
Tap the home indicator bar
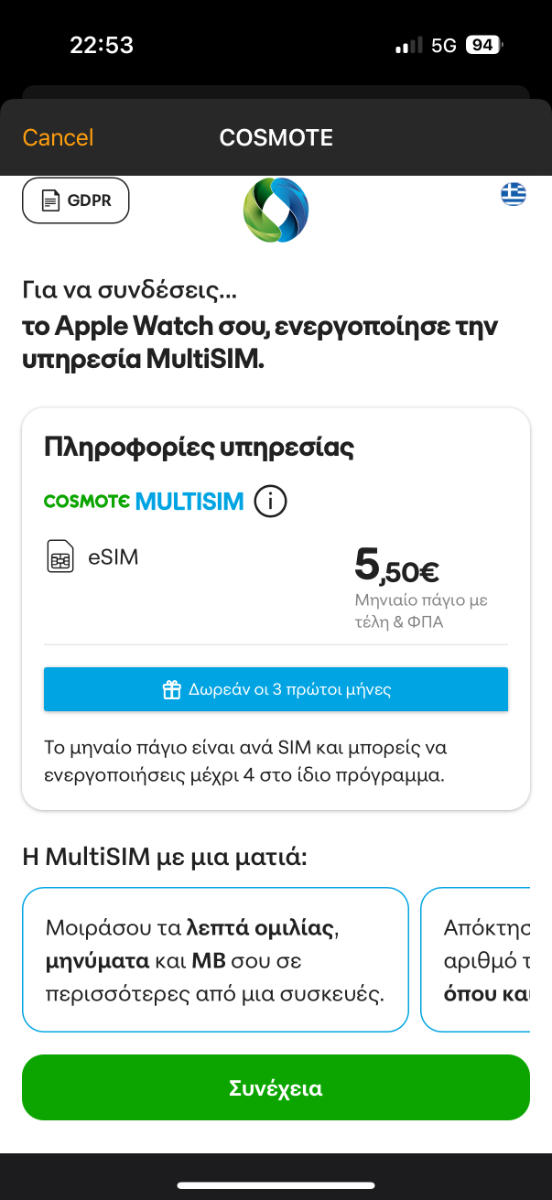[276, 1184]
